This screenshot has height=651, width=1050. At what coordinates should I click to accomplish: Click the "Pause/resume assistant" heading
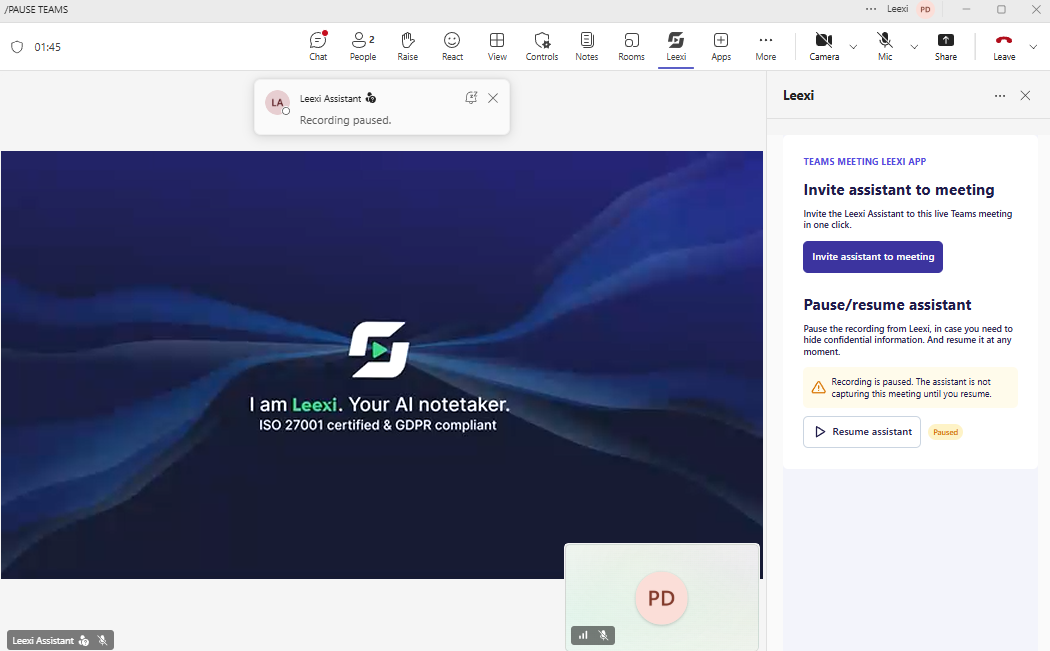[887, 305]
